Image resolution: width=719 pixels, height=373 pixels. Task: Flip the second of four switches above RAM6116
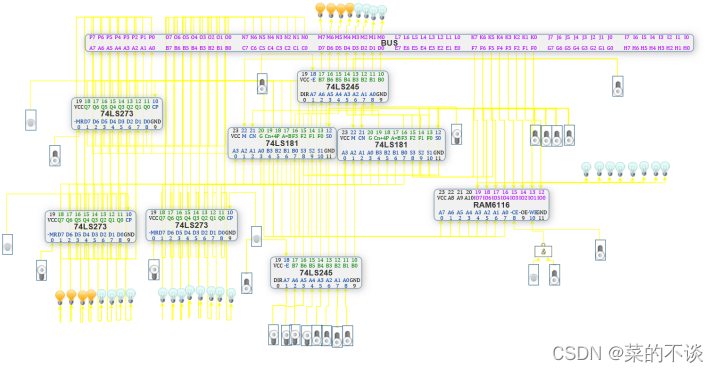(546, 136)
